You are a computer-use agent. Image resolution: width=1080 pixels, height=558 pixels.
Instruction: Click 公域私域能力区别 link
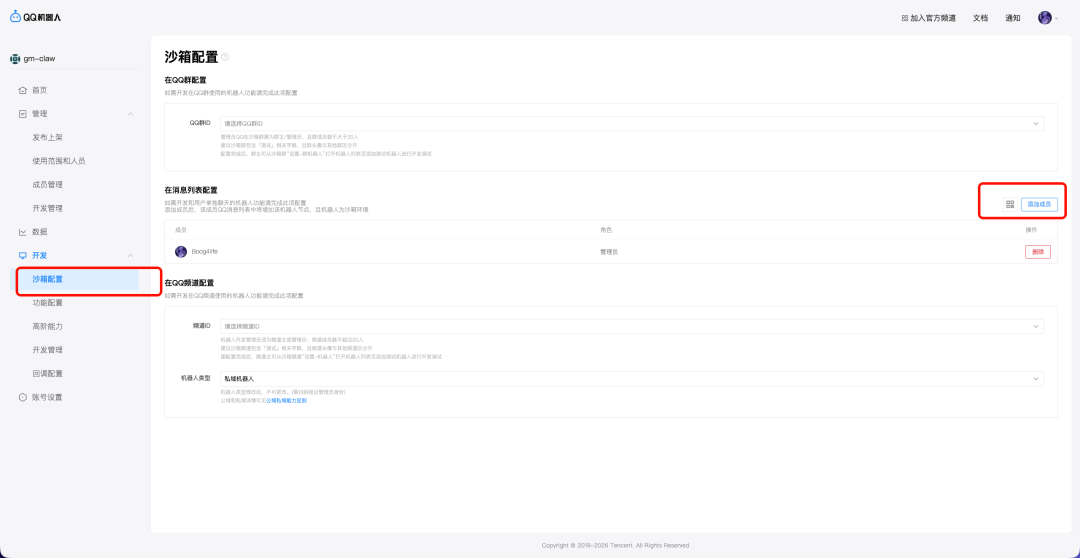[287, 400]
